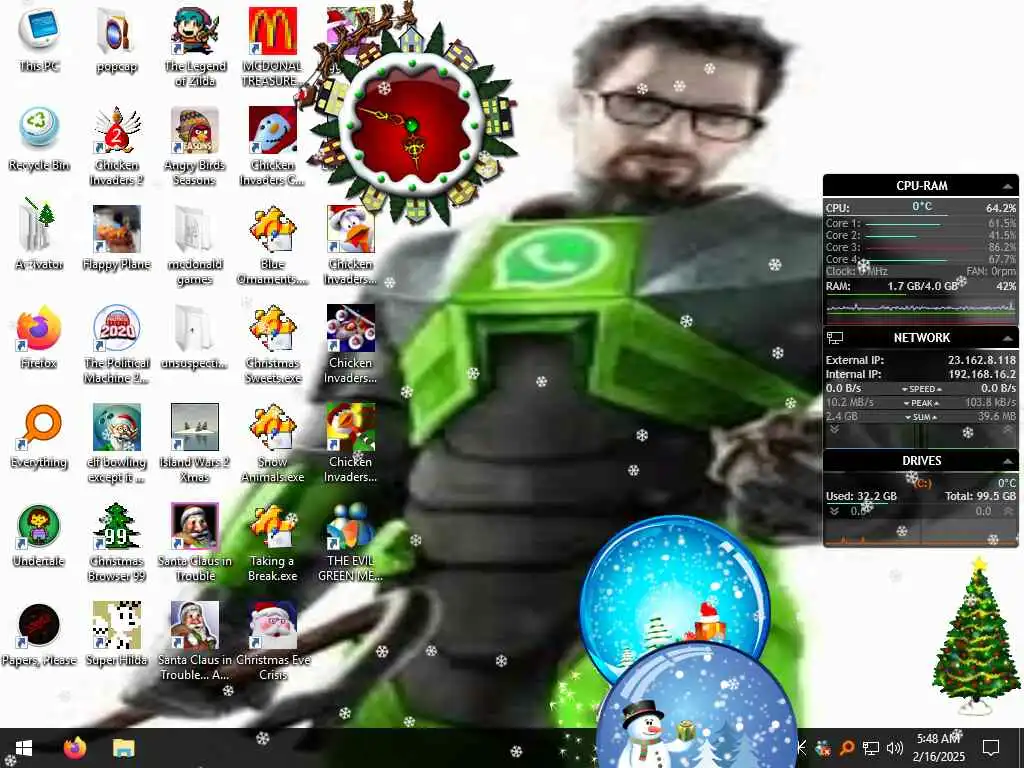This screenshot has width=1024, height=768.
Task: Open the This PC desktop icon
Action: (x=39, y=39)
